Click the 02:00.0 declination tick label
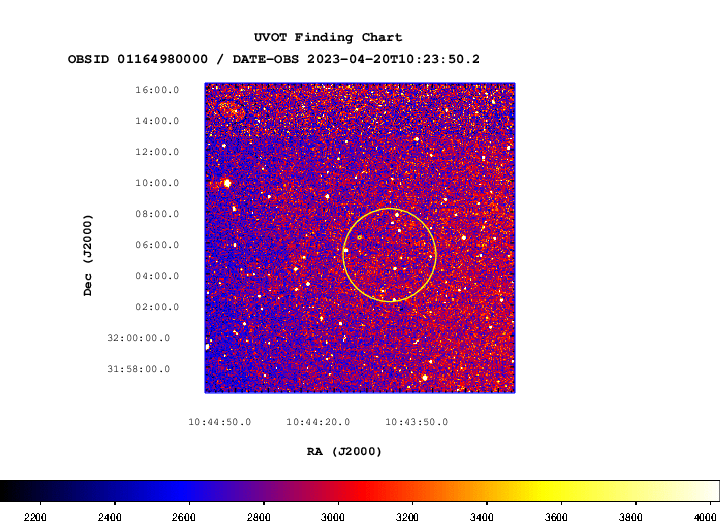Viewport: 720px width, 521px height. tap(157, 307)
